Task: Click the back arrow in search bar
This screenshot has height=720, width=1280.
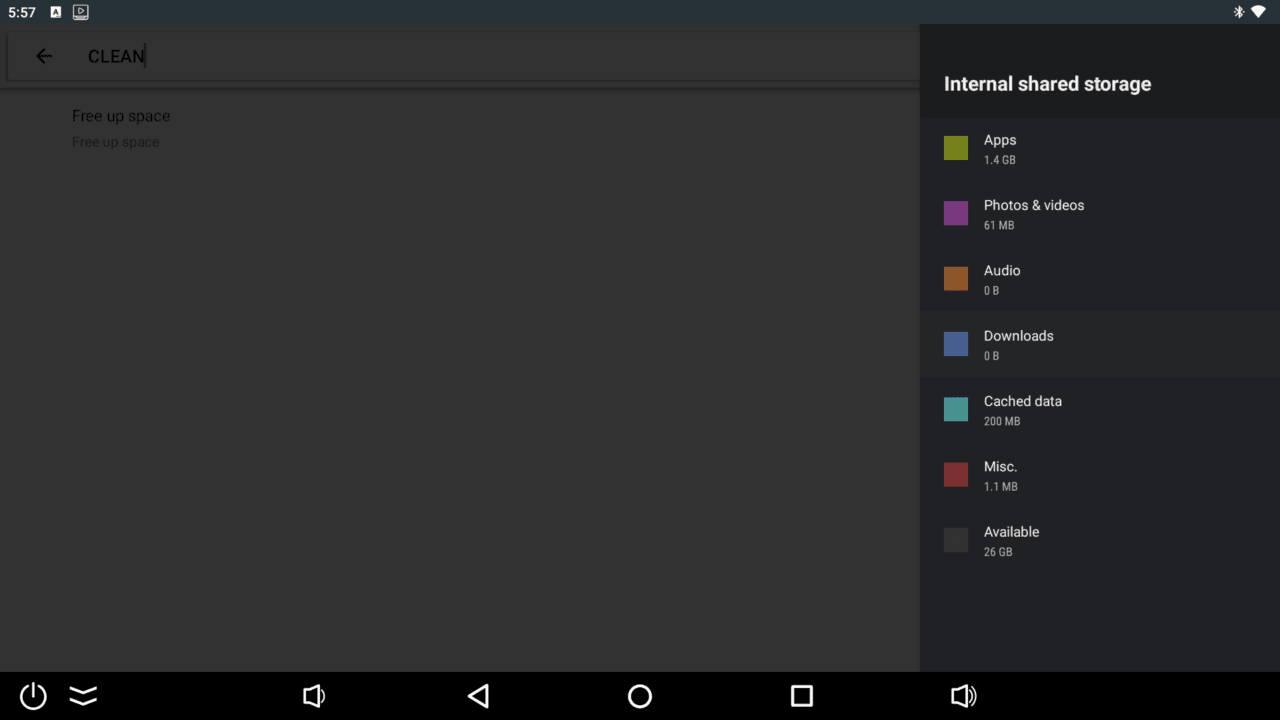Action: 44,56
